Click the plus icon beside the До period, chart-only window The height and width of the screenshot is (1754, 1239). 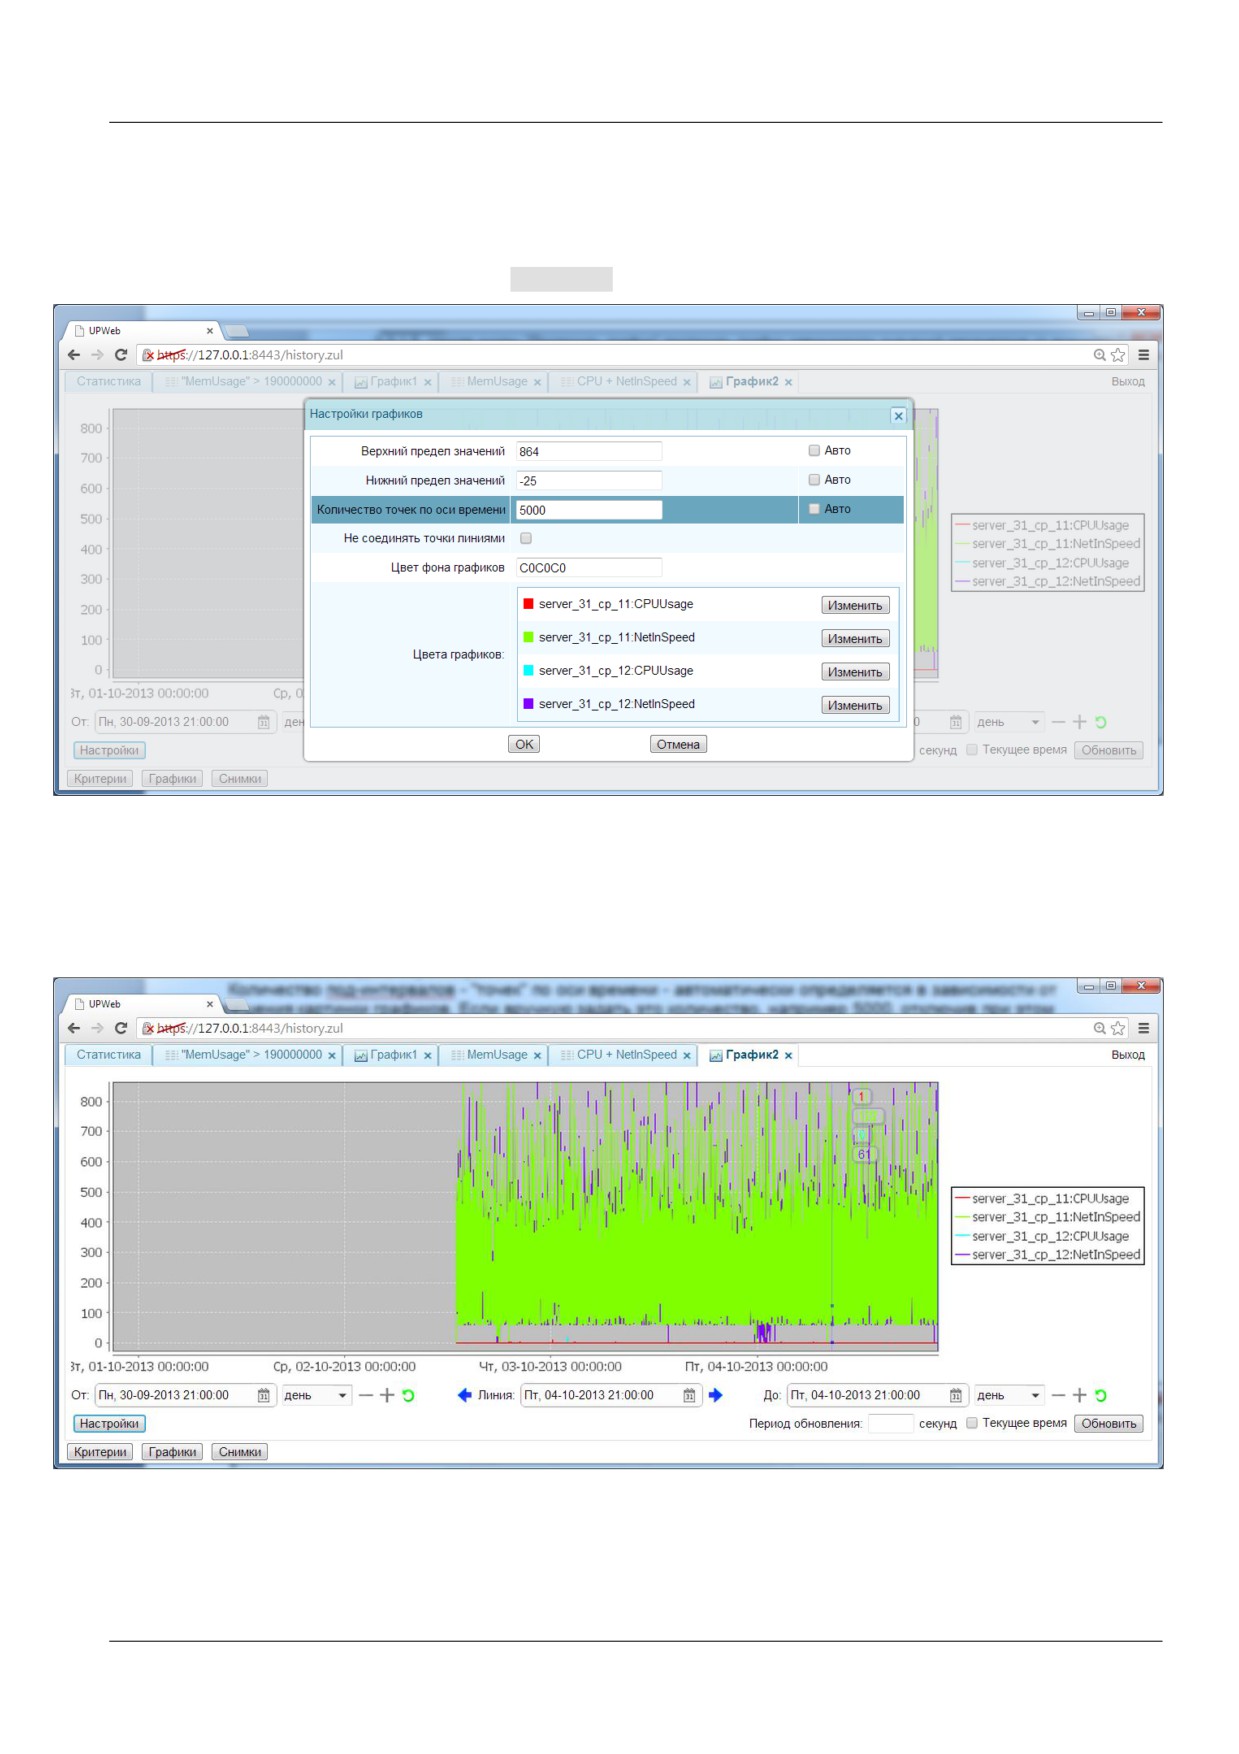(1079, 1395)
